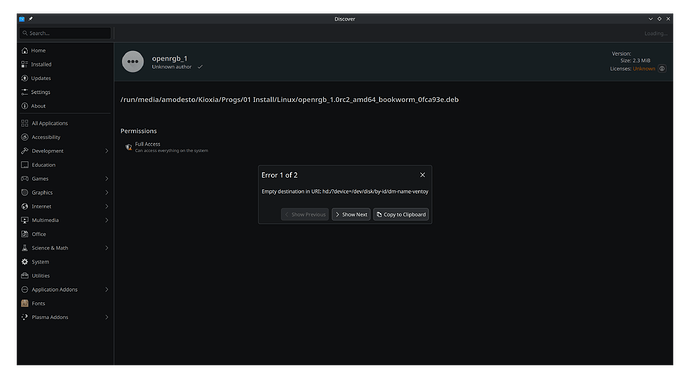Click the Application Addons icon
690x385 pixels.
[25, 290]
